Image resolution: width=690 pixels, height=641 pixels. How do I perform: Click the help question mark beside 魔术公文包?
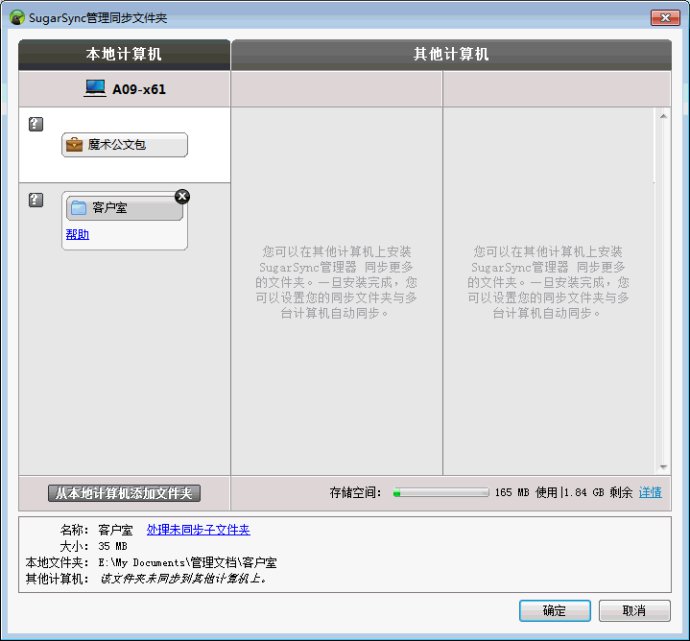(x=36, y=124)
